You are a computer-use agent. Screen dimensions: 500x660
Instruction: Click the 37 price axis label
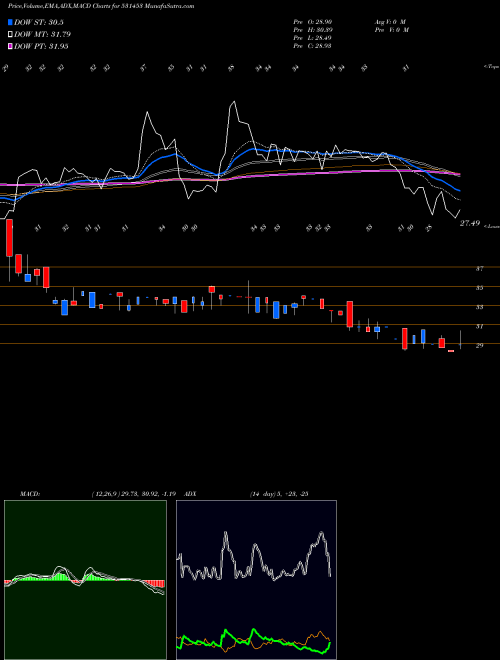(479, 268)
